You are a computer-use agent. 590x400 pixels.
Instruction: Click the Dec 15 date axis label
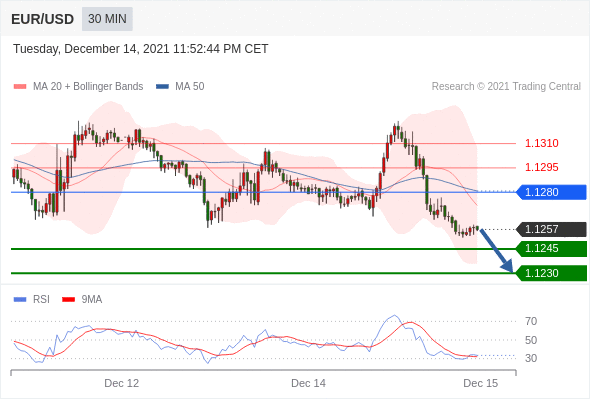pyautogui.click(x=481, y=383)
